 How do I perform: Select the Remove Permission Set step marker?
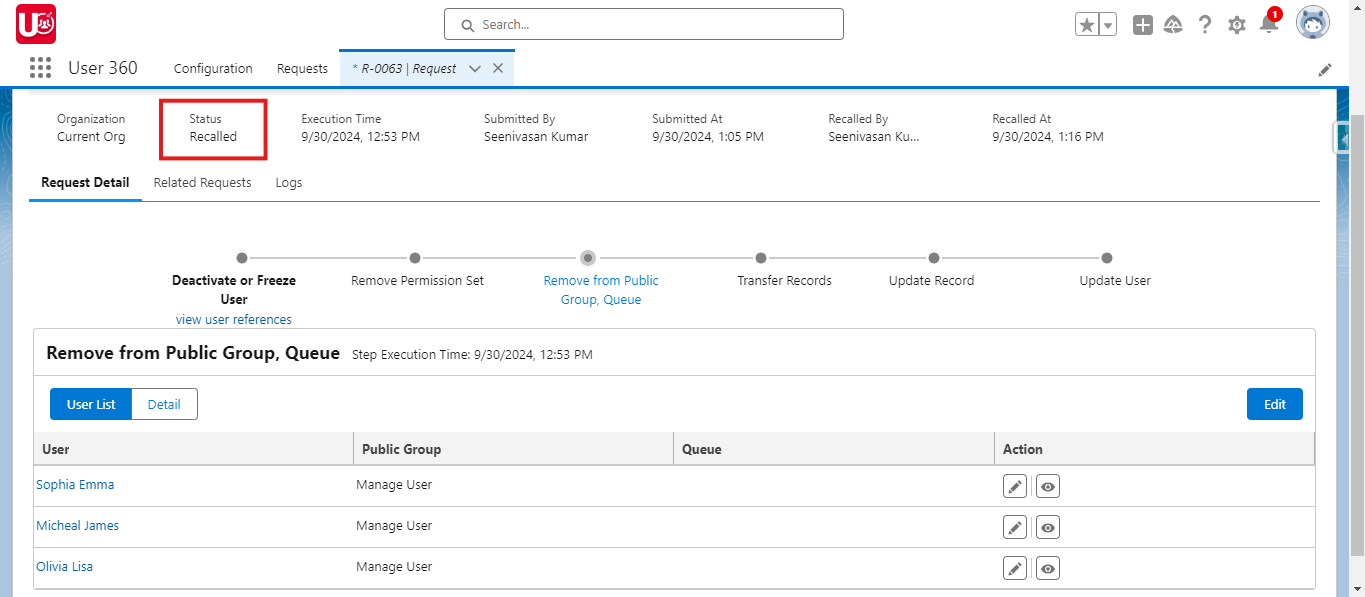point(415,258)
